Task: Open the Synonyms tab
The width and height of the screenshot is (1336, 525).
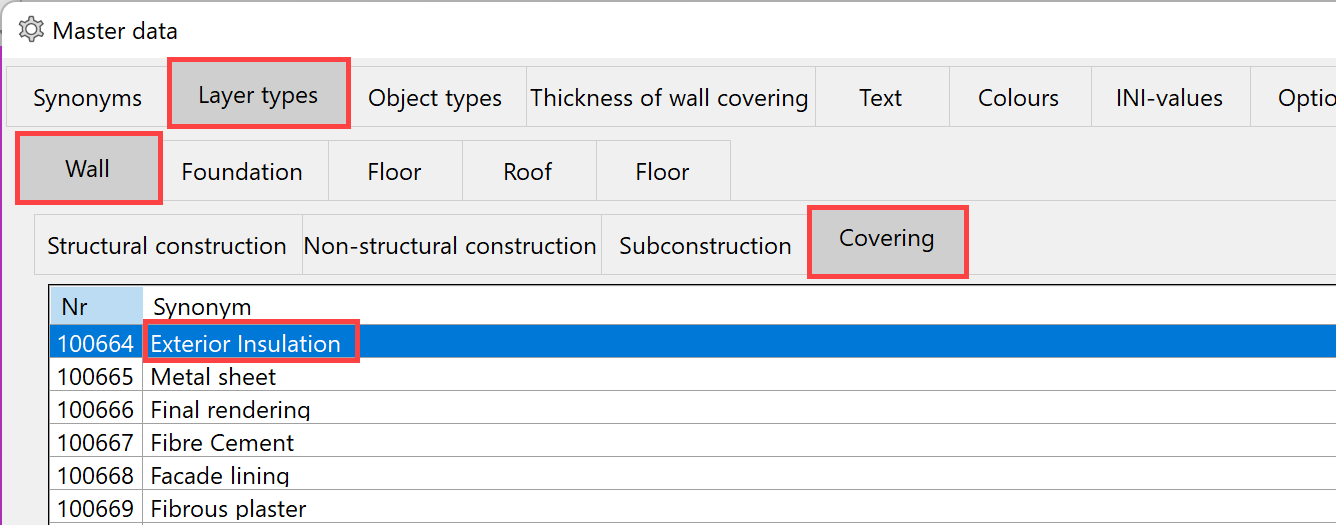Action: tap(87, 98)
